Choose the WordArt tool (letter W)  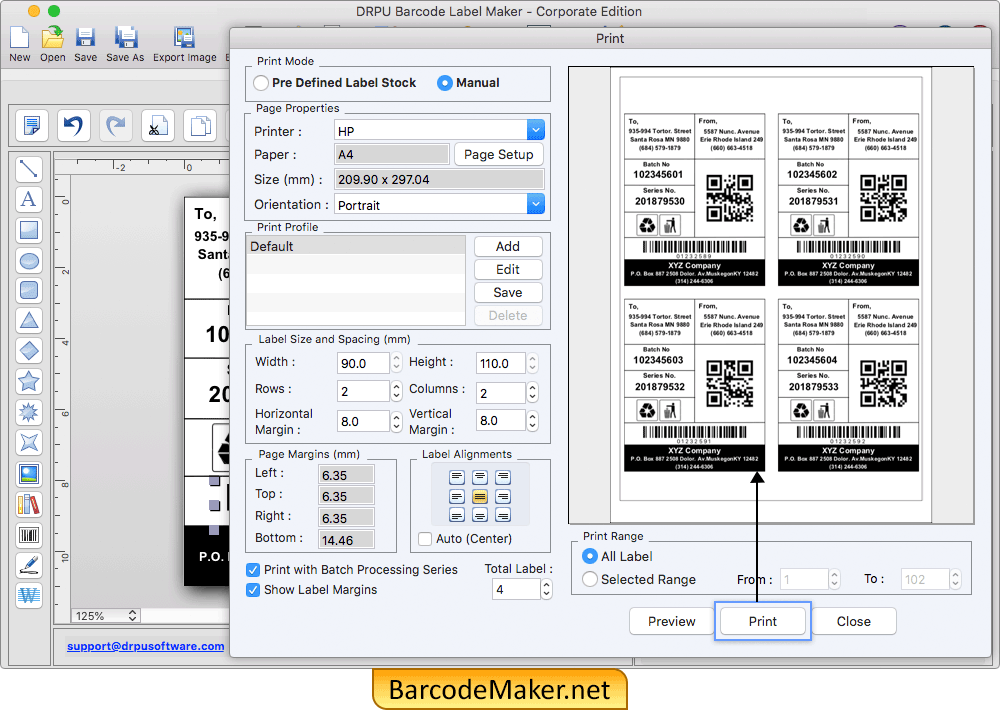click(x=29, y=596)
